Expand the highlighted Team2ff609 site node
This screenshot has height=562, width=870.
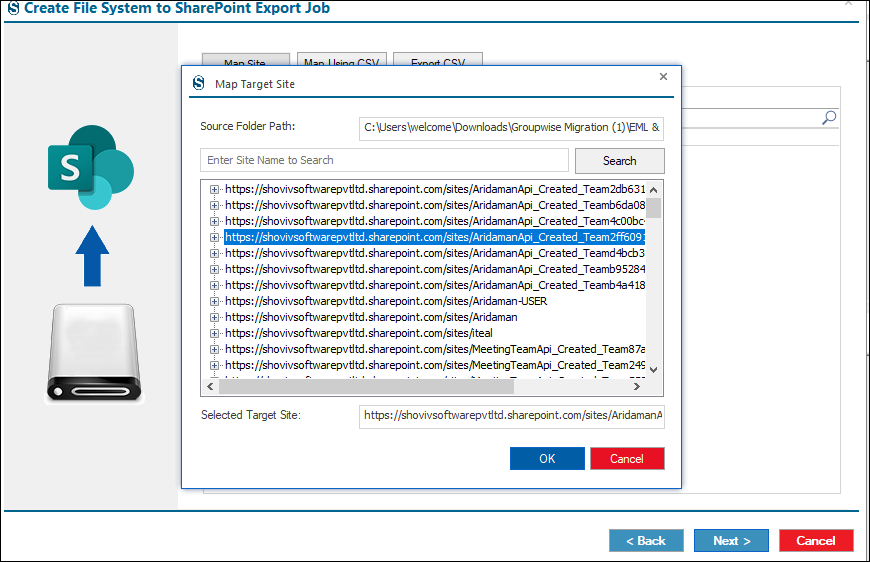tap(214, 237)
